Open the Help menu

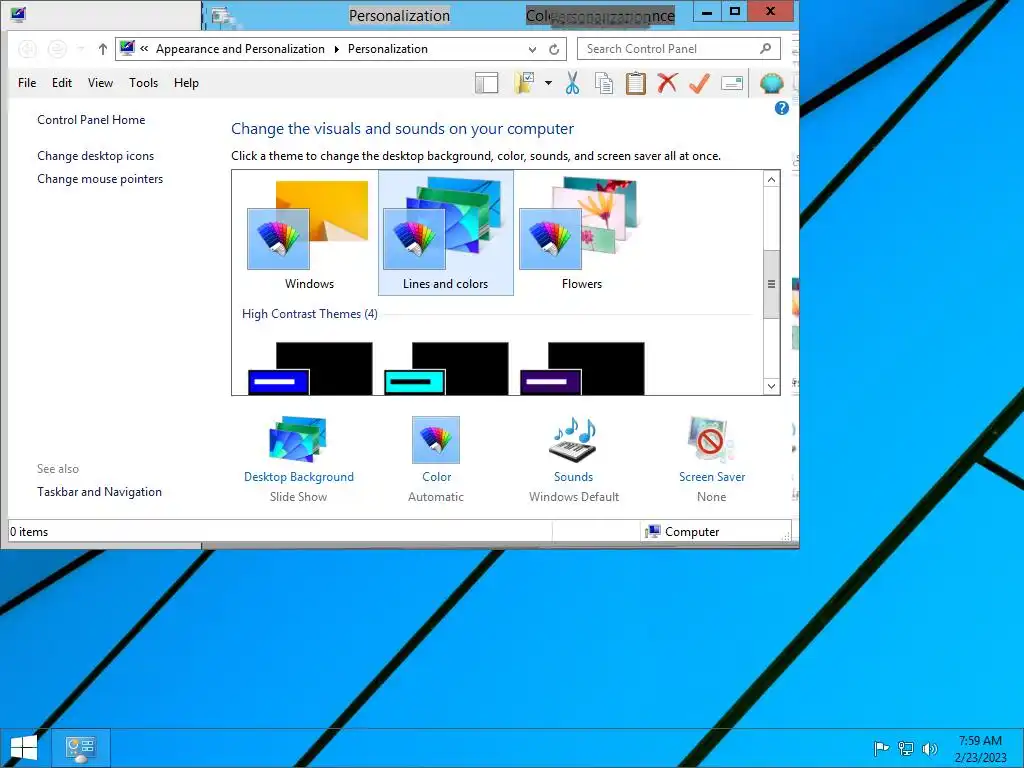pyautogui.click(x=186, y=83)
